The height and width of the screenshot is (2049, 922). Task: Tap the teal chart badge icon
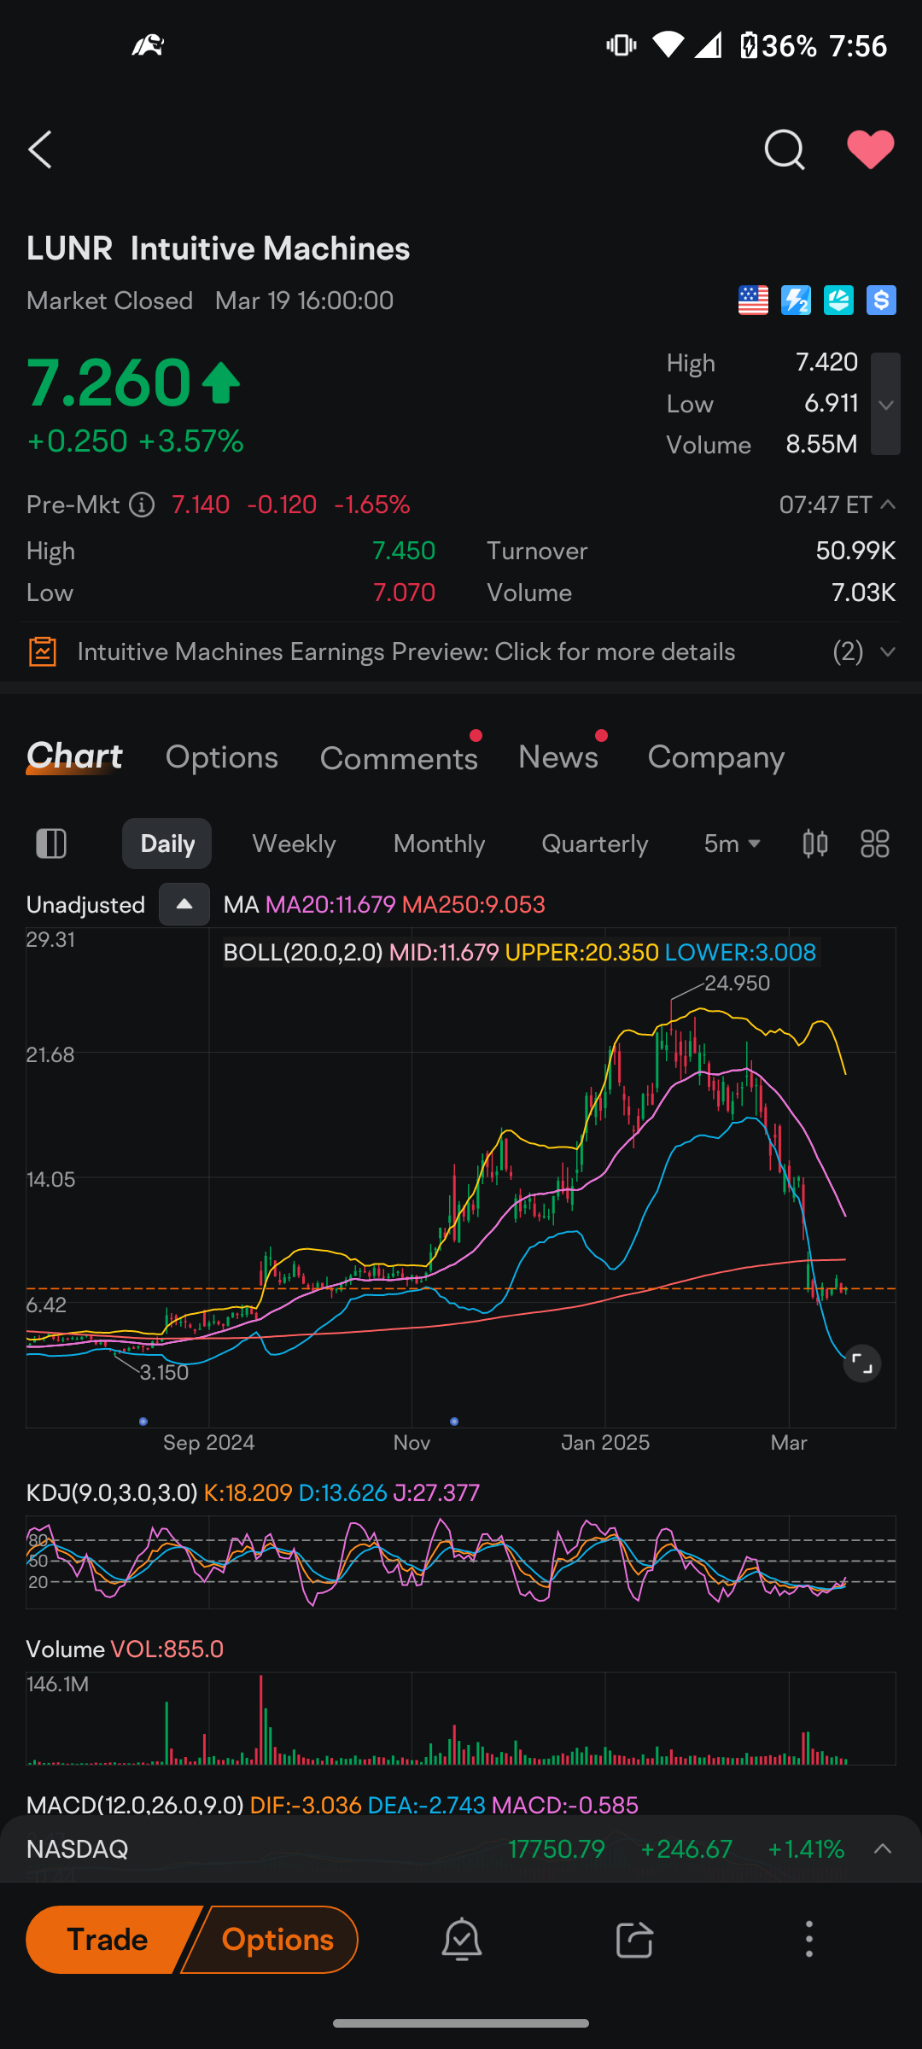tap(838, 300)
